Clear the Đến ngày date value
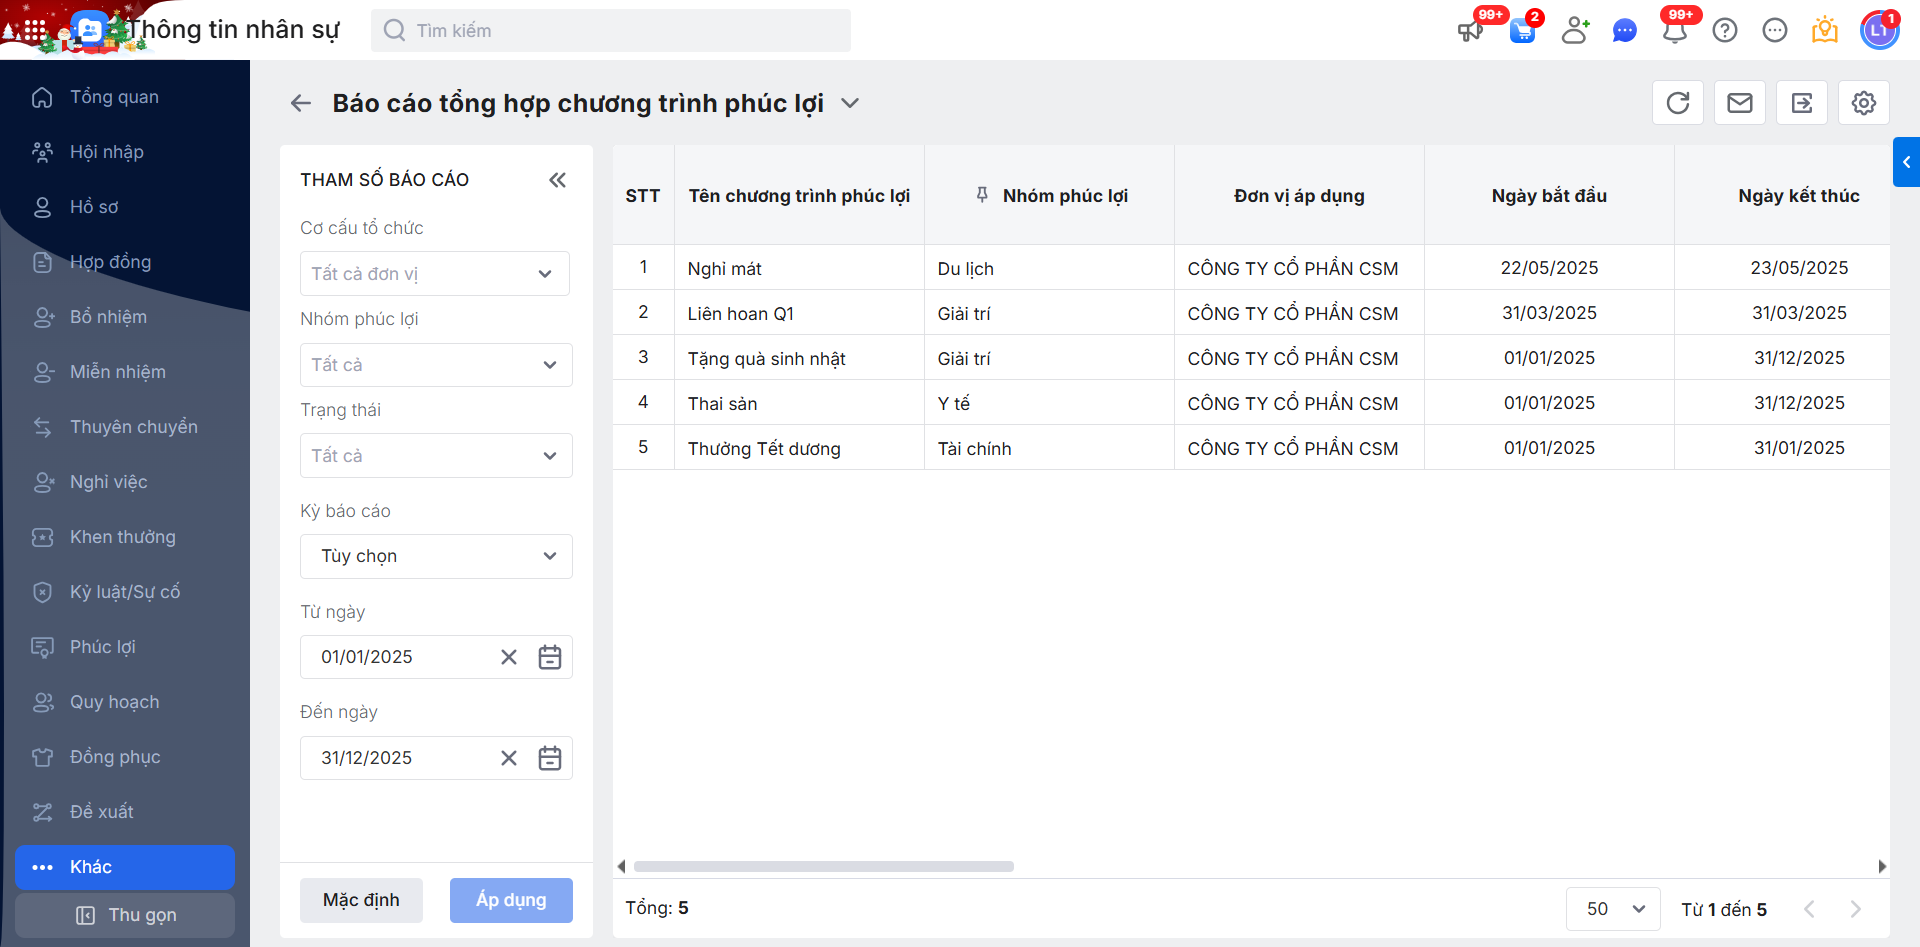The image size is (1920, 947). point(509,758)
